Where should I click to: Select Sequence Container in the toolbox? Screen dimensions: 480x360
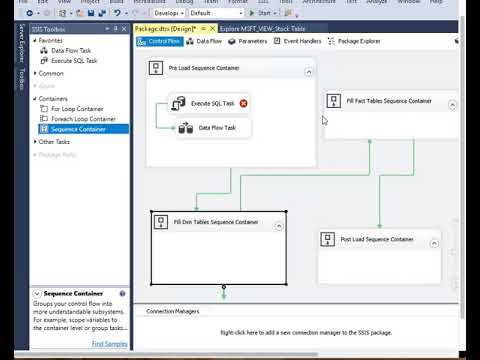pyautogui.click(x=83, y=129)
